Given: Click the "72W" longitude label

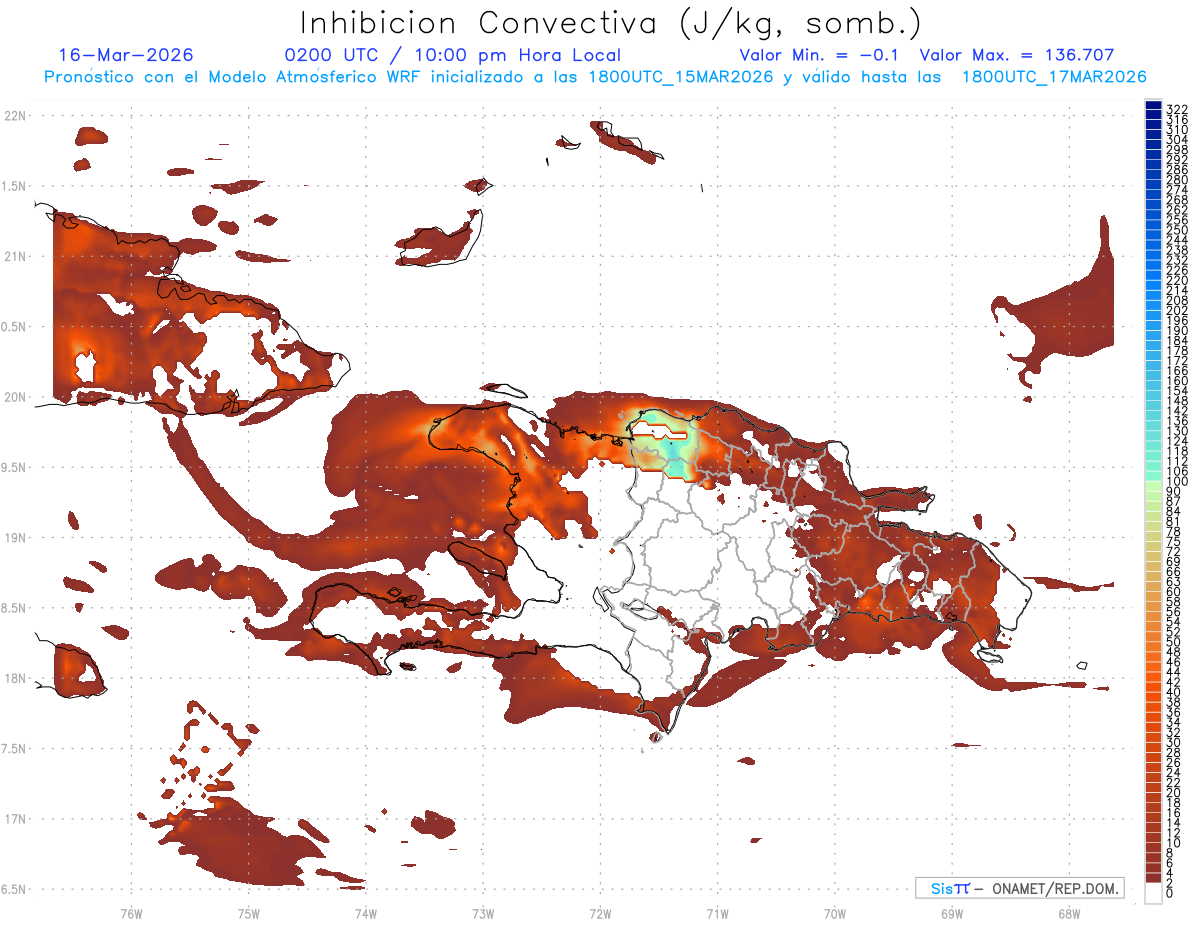Looking at the screenshot, I should (600, 913).
